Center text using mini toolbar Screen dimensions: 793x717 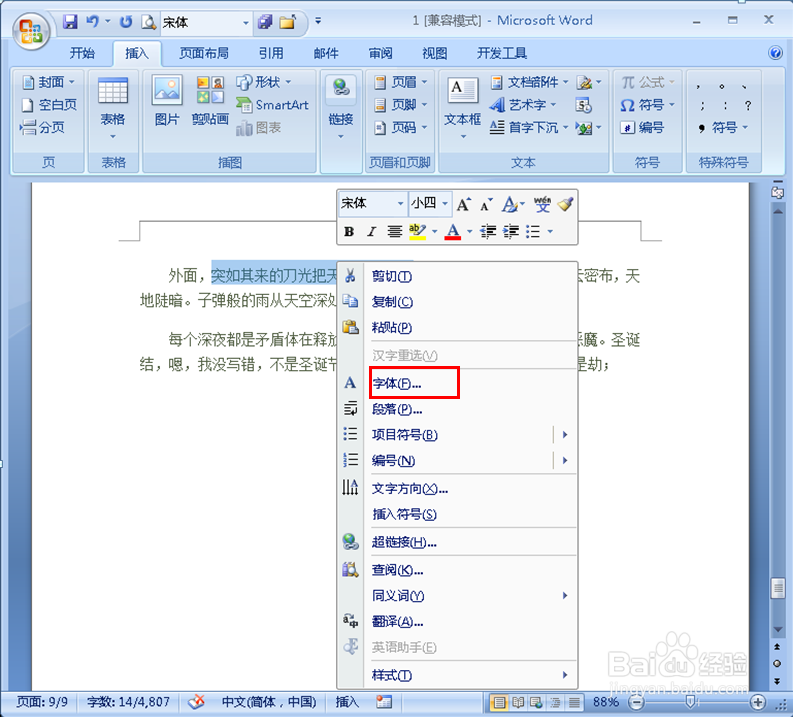point(394,232)
